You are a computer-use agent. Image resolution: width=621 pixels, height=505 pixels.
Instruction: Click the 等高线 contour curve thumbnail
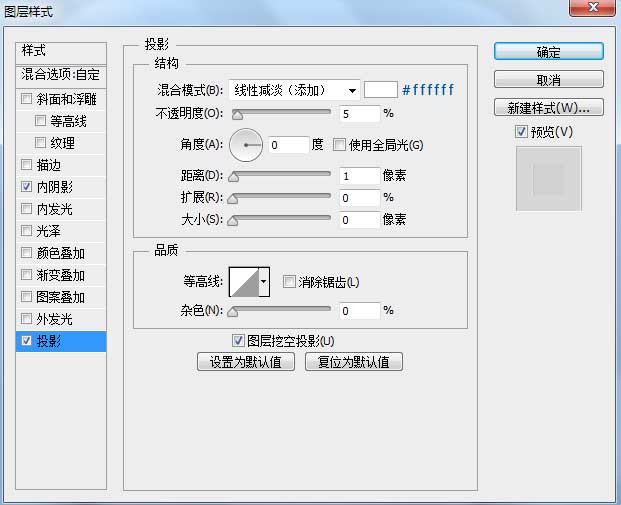tap(244, 283)
